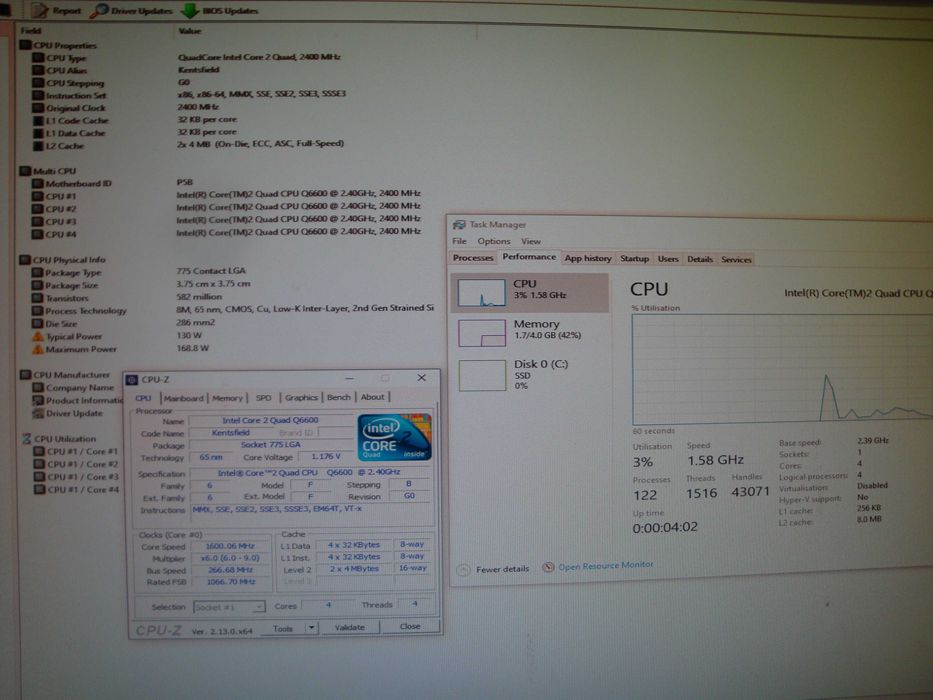Open Resource Monitor link
This screenshot has width=933, height=700.
click(x=605, y=565)
